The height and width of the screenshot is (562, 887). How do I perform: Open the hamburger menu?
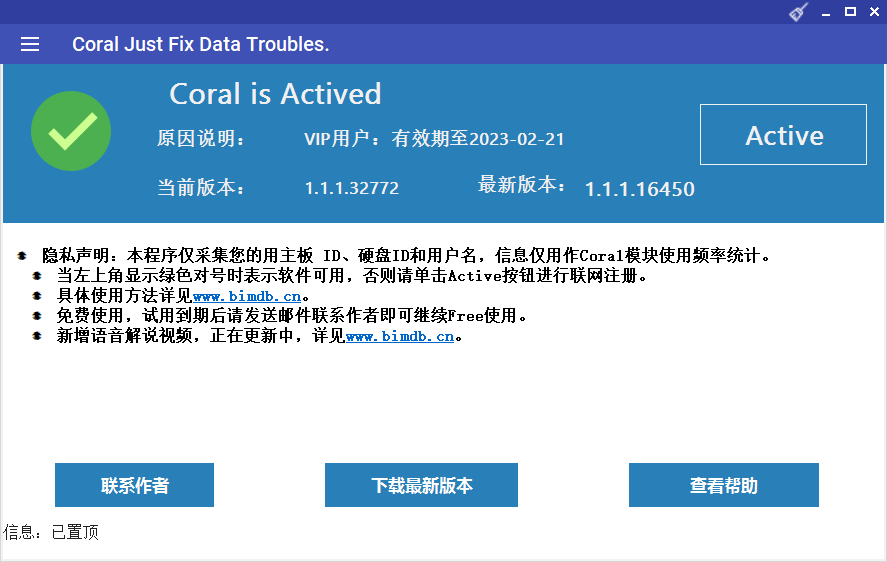pyautogui.click(x=30, y=44)
